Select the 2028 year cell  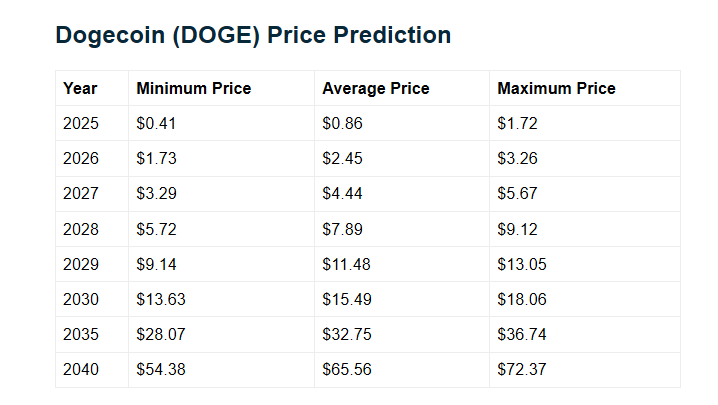81,229
